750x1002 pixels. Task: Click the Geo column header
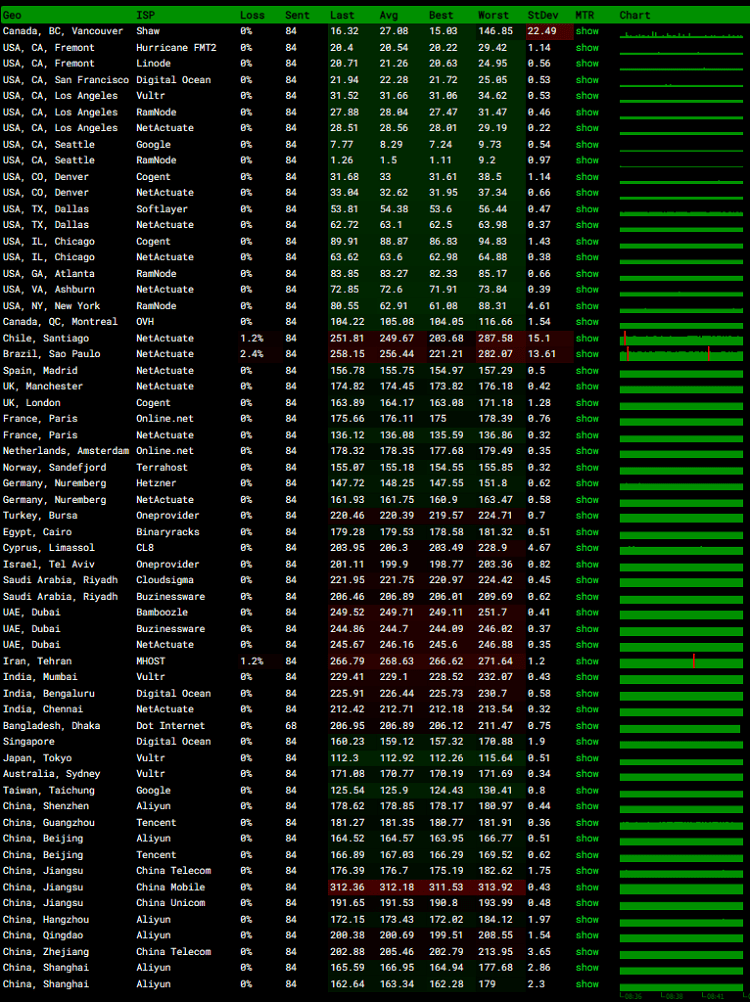(x=12, y=15)
